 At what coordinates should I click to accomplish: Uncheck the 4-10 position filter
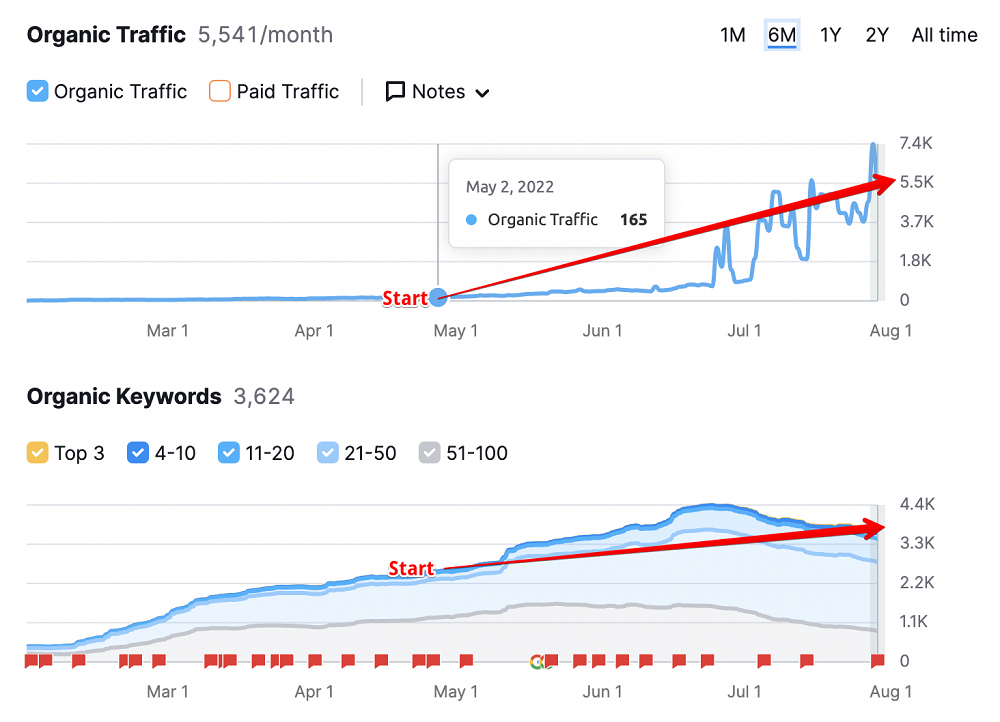click(138, 453)
